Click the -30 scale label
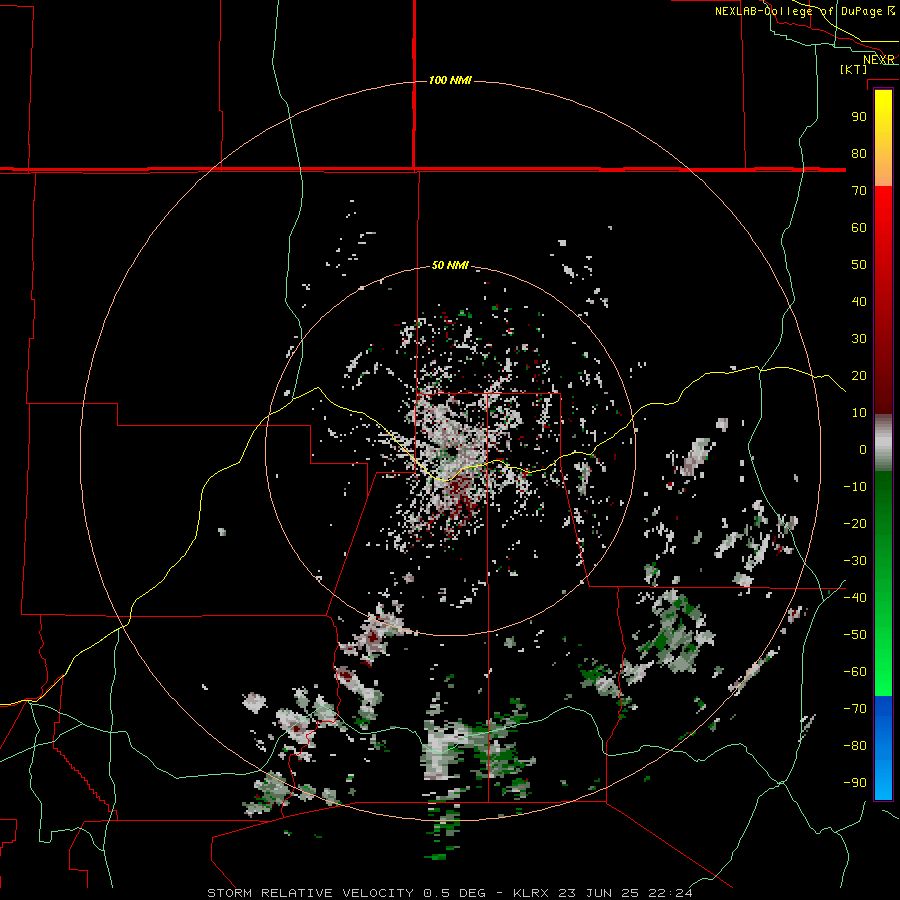The width and height of the screenshot is (900, 900). 855,561
